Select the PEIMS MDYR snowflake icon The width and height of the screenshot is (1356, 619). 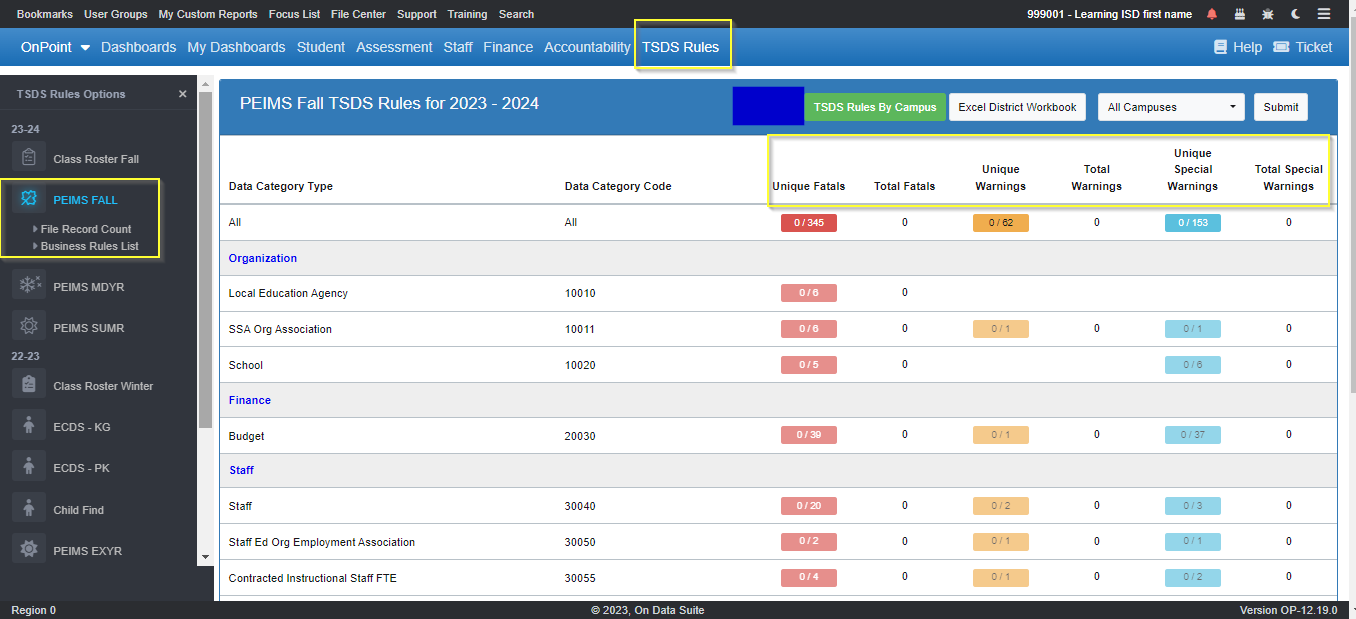(27, 284)
